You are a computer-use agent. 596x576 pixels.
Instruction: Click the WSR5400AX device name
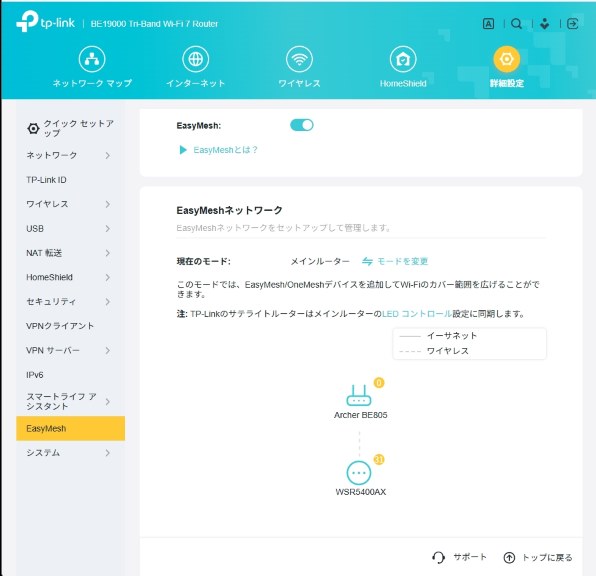(x=360, y=492)
